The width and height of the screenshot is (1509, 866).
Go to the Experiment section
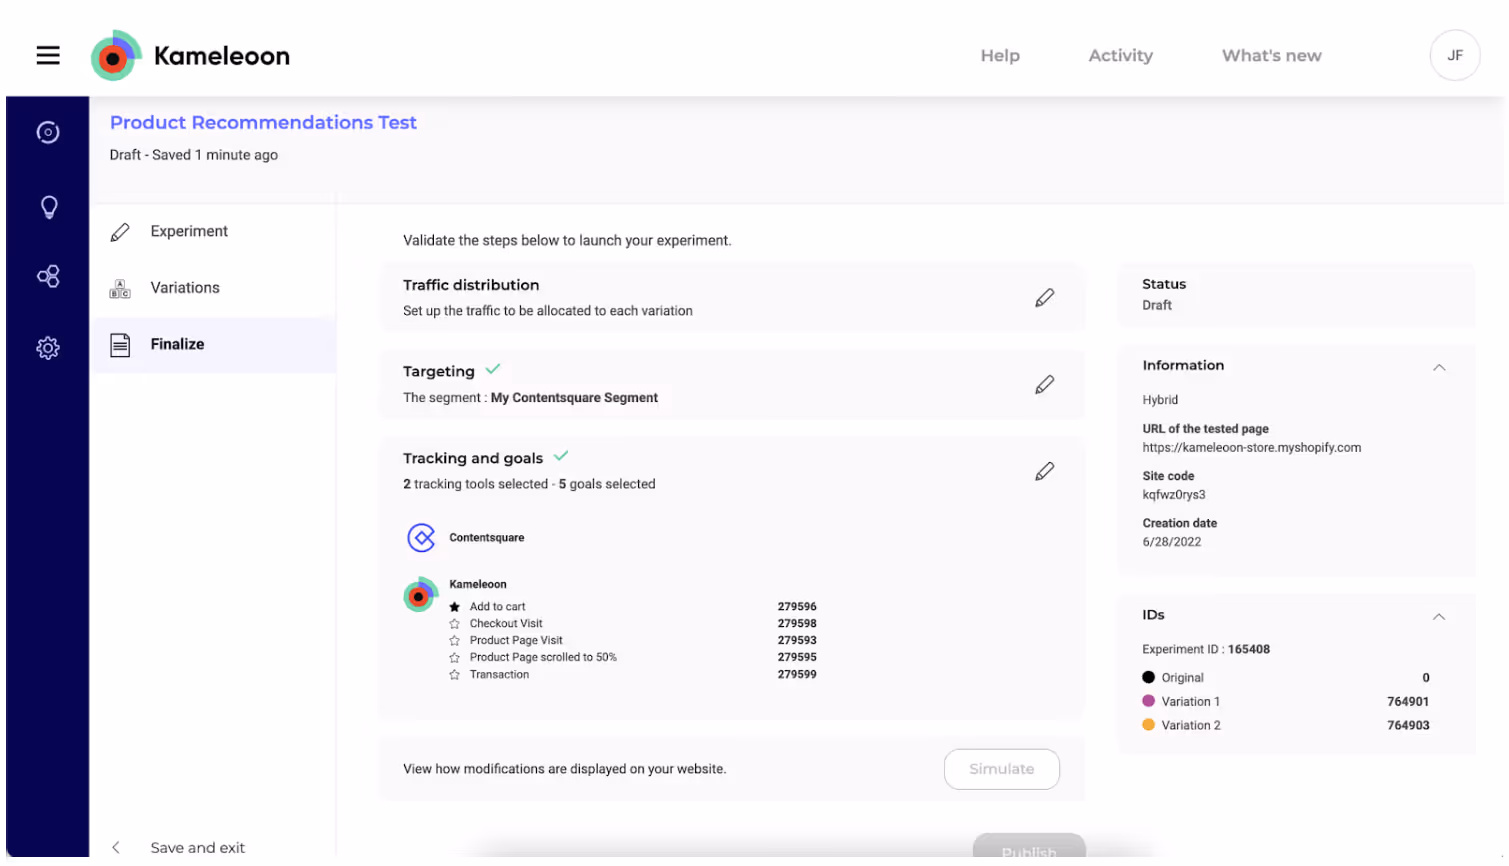tap(189, 231)
